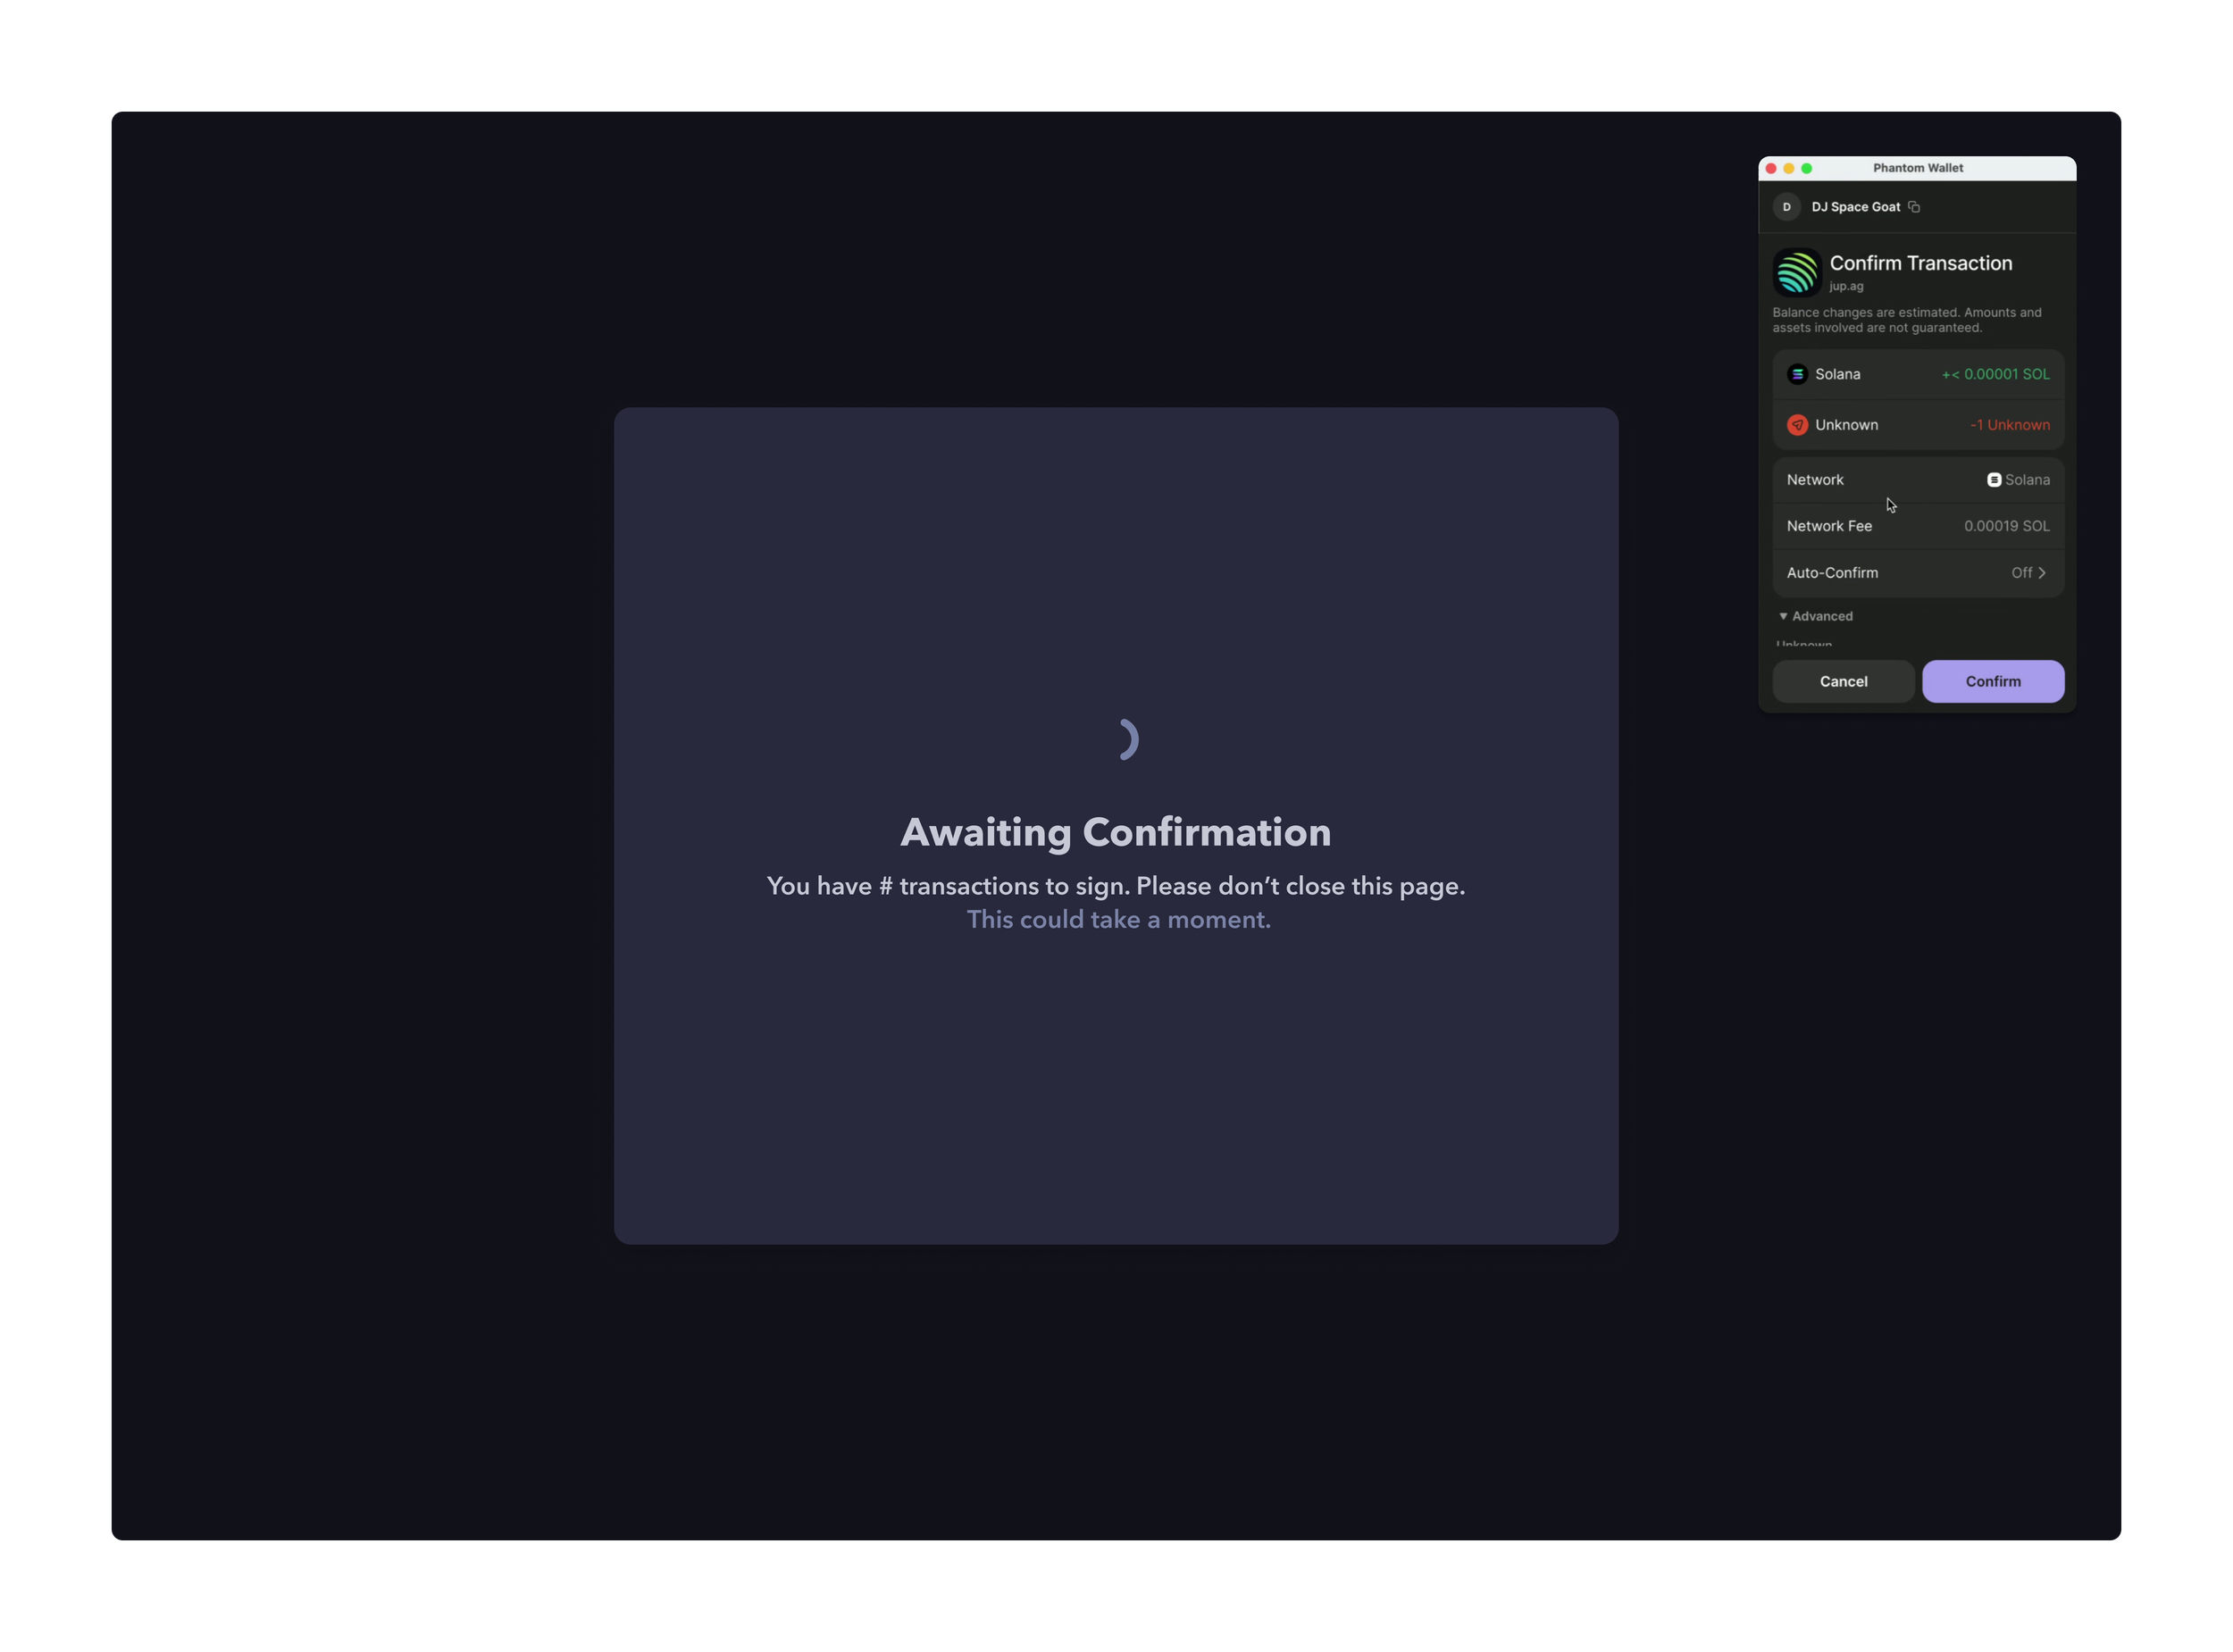Screen dimensions: 2233x1652
Task: Click the copy icon beside the account name
Action: click(1914, 207)
